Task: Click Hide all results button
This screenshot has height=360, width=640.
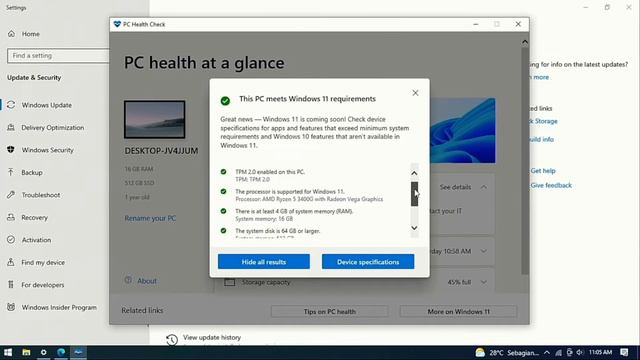Action: 264,262
